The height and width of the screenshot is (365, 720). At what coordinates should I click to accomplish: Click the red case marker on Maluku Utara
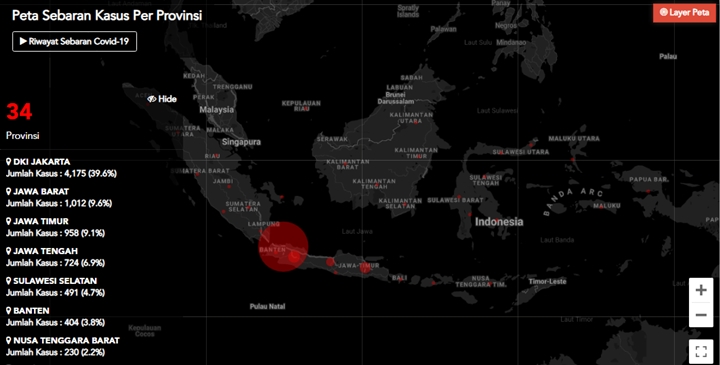pos(573,159)
